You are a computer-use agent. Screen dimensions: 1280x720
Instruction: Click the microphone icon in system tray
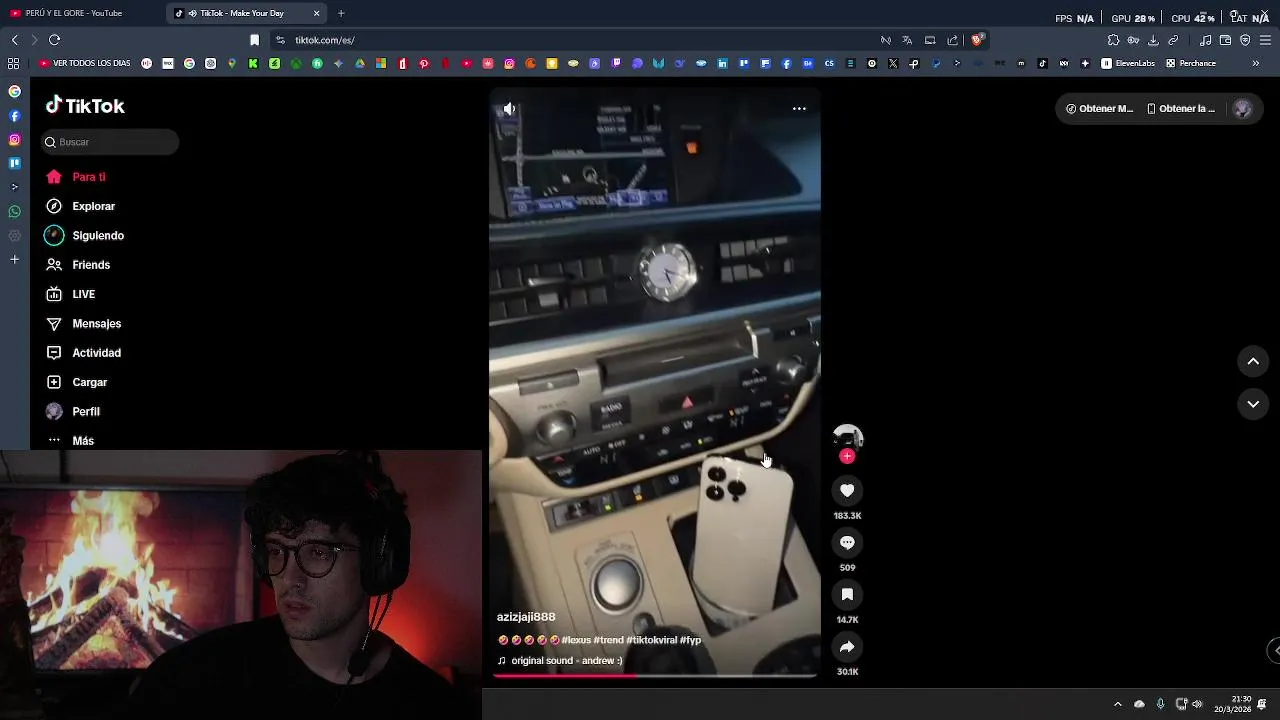pyautogui.click(x=1160, y=704)
